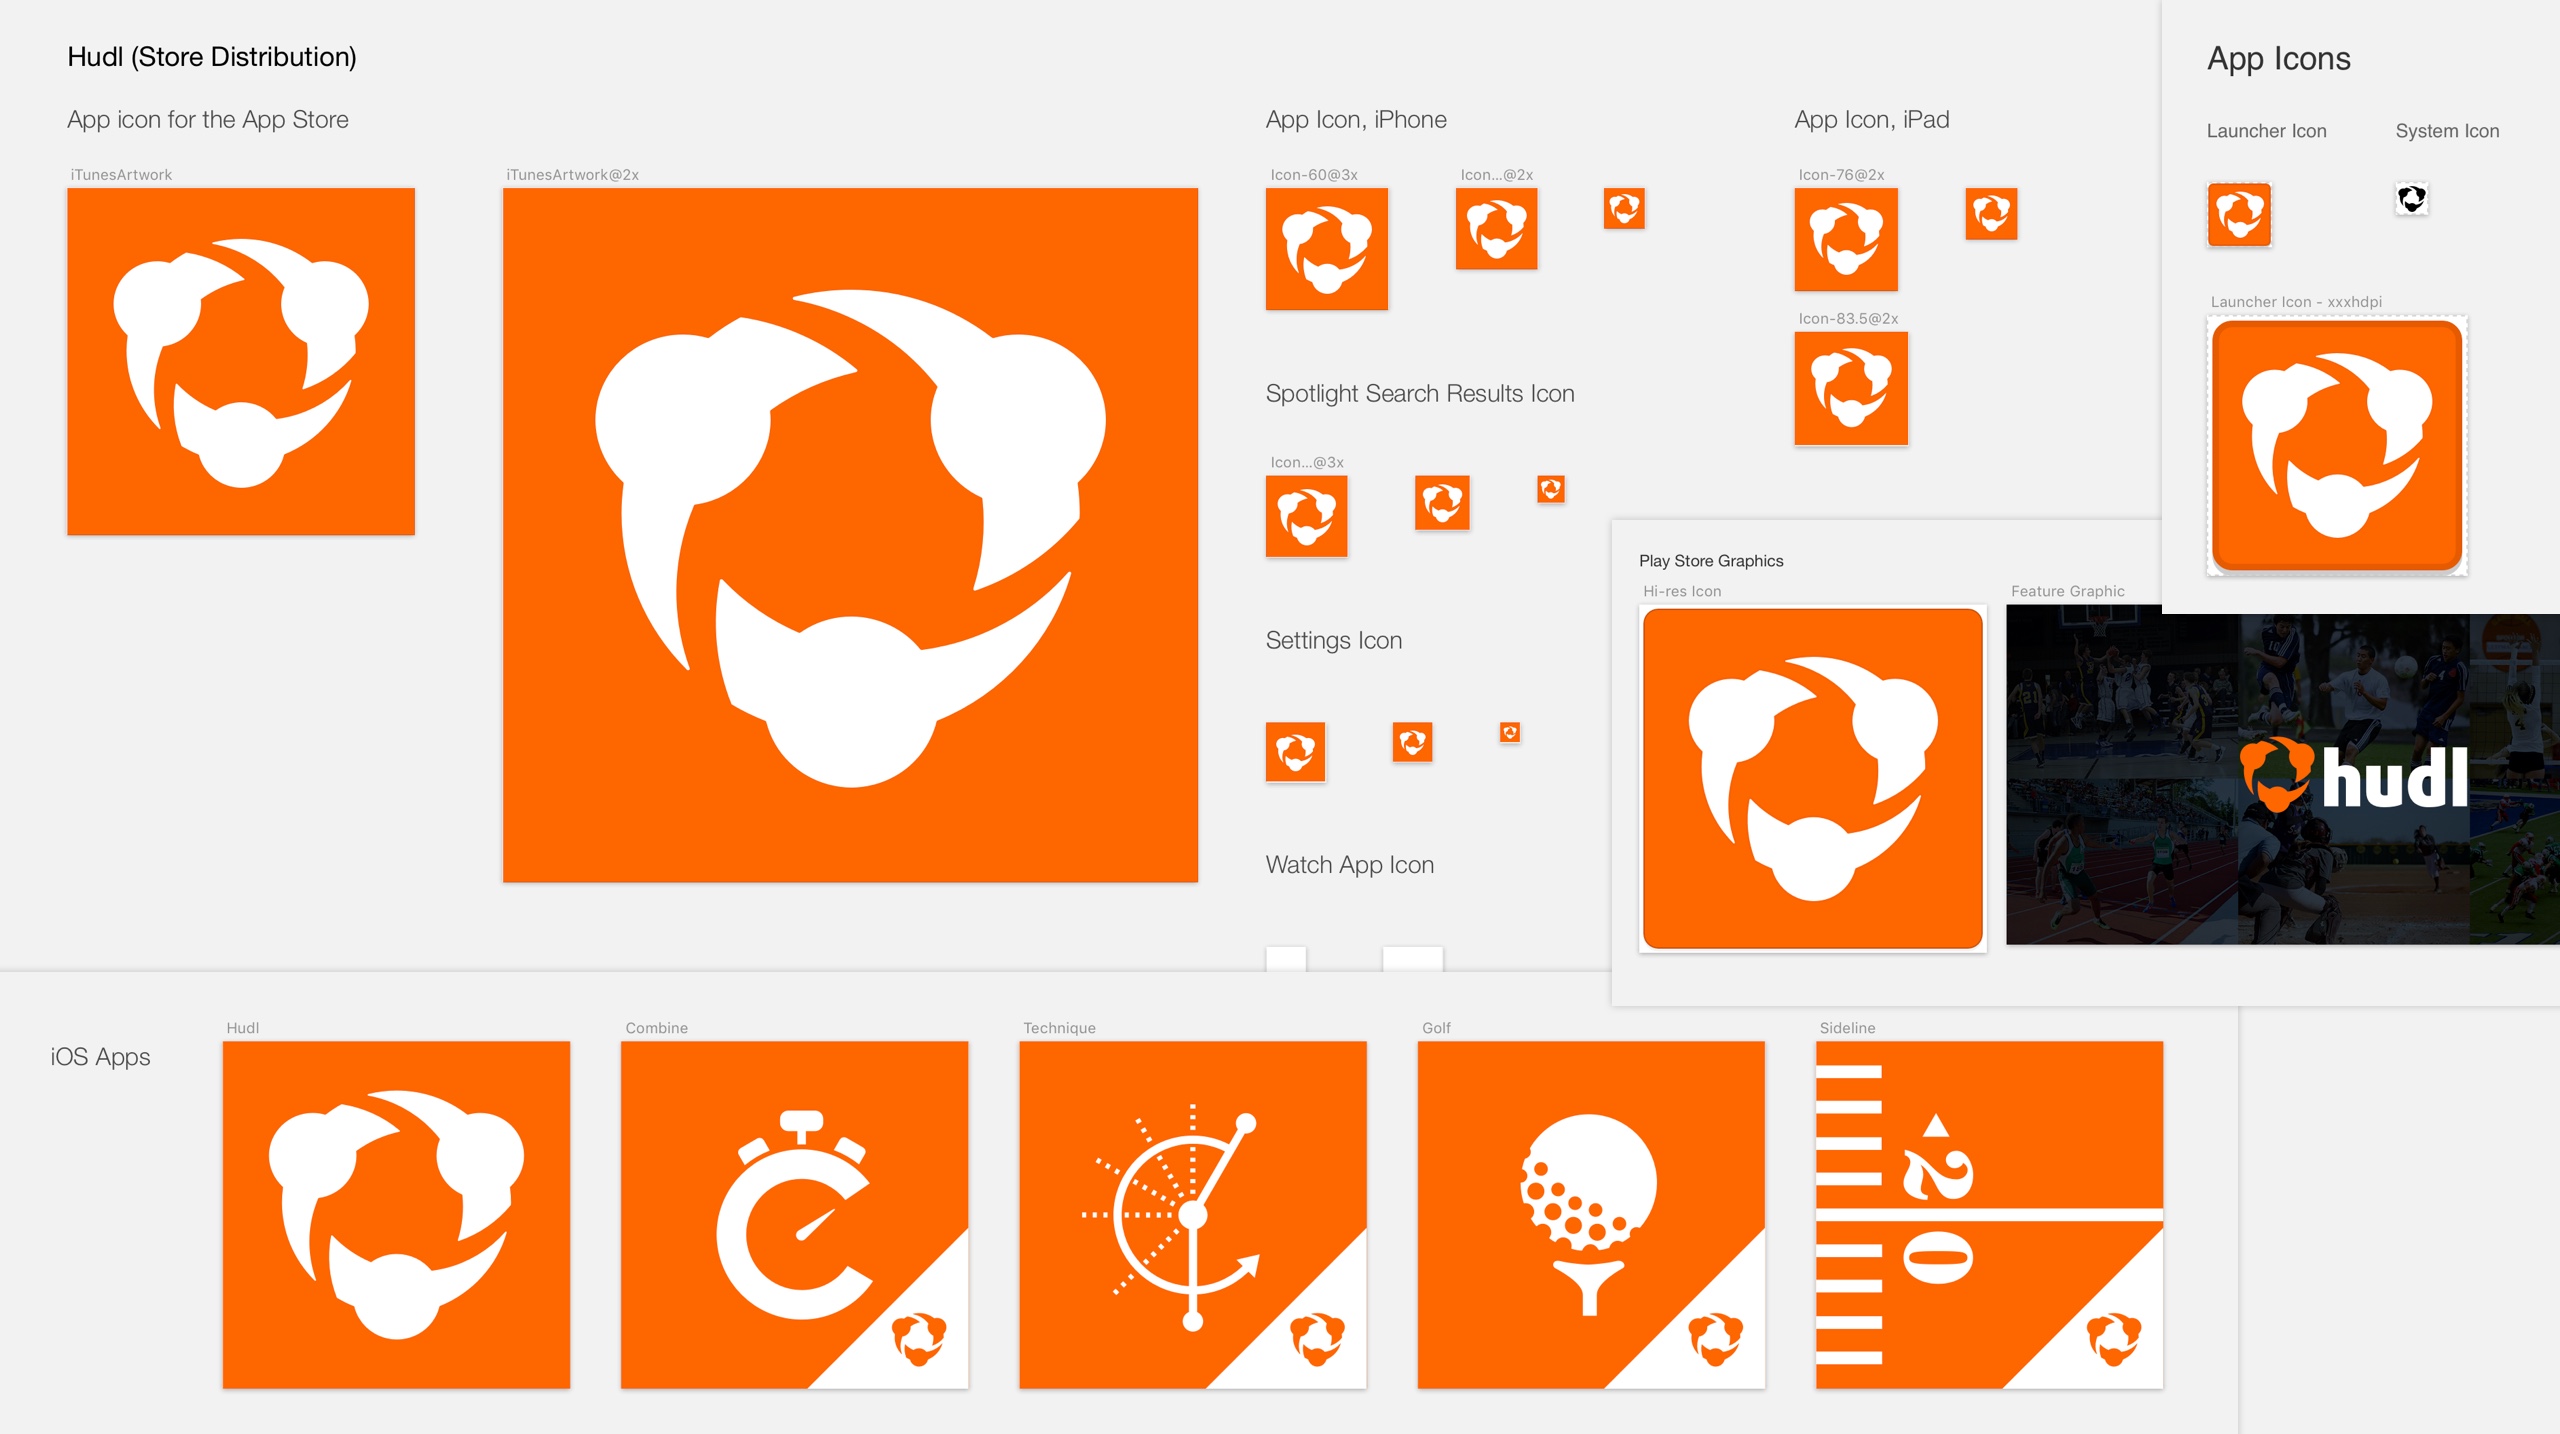
Task: Click the Sideline yard-line app icon
Action: coord(1989,1215)
